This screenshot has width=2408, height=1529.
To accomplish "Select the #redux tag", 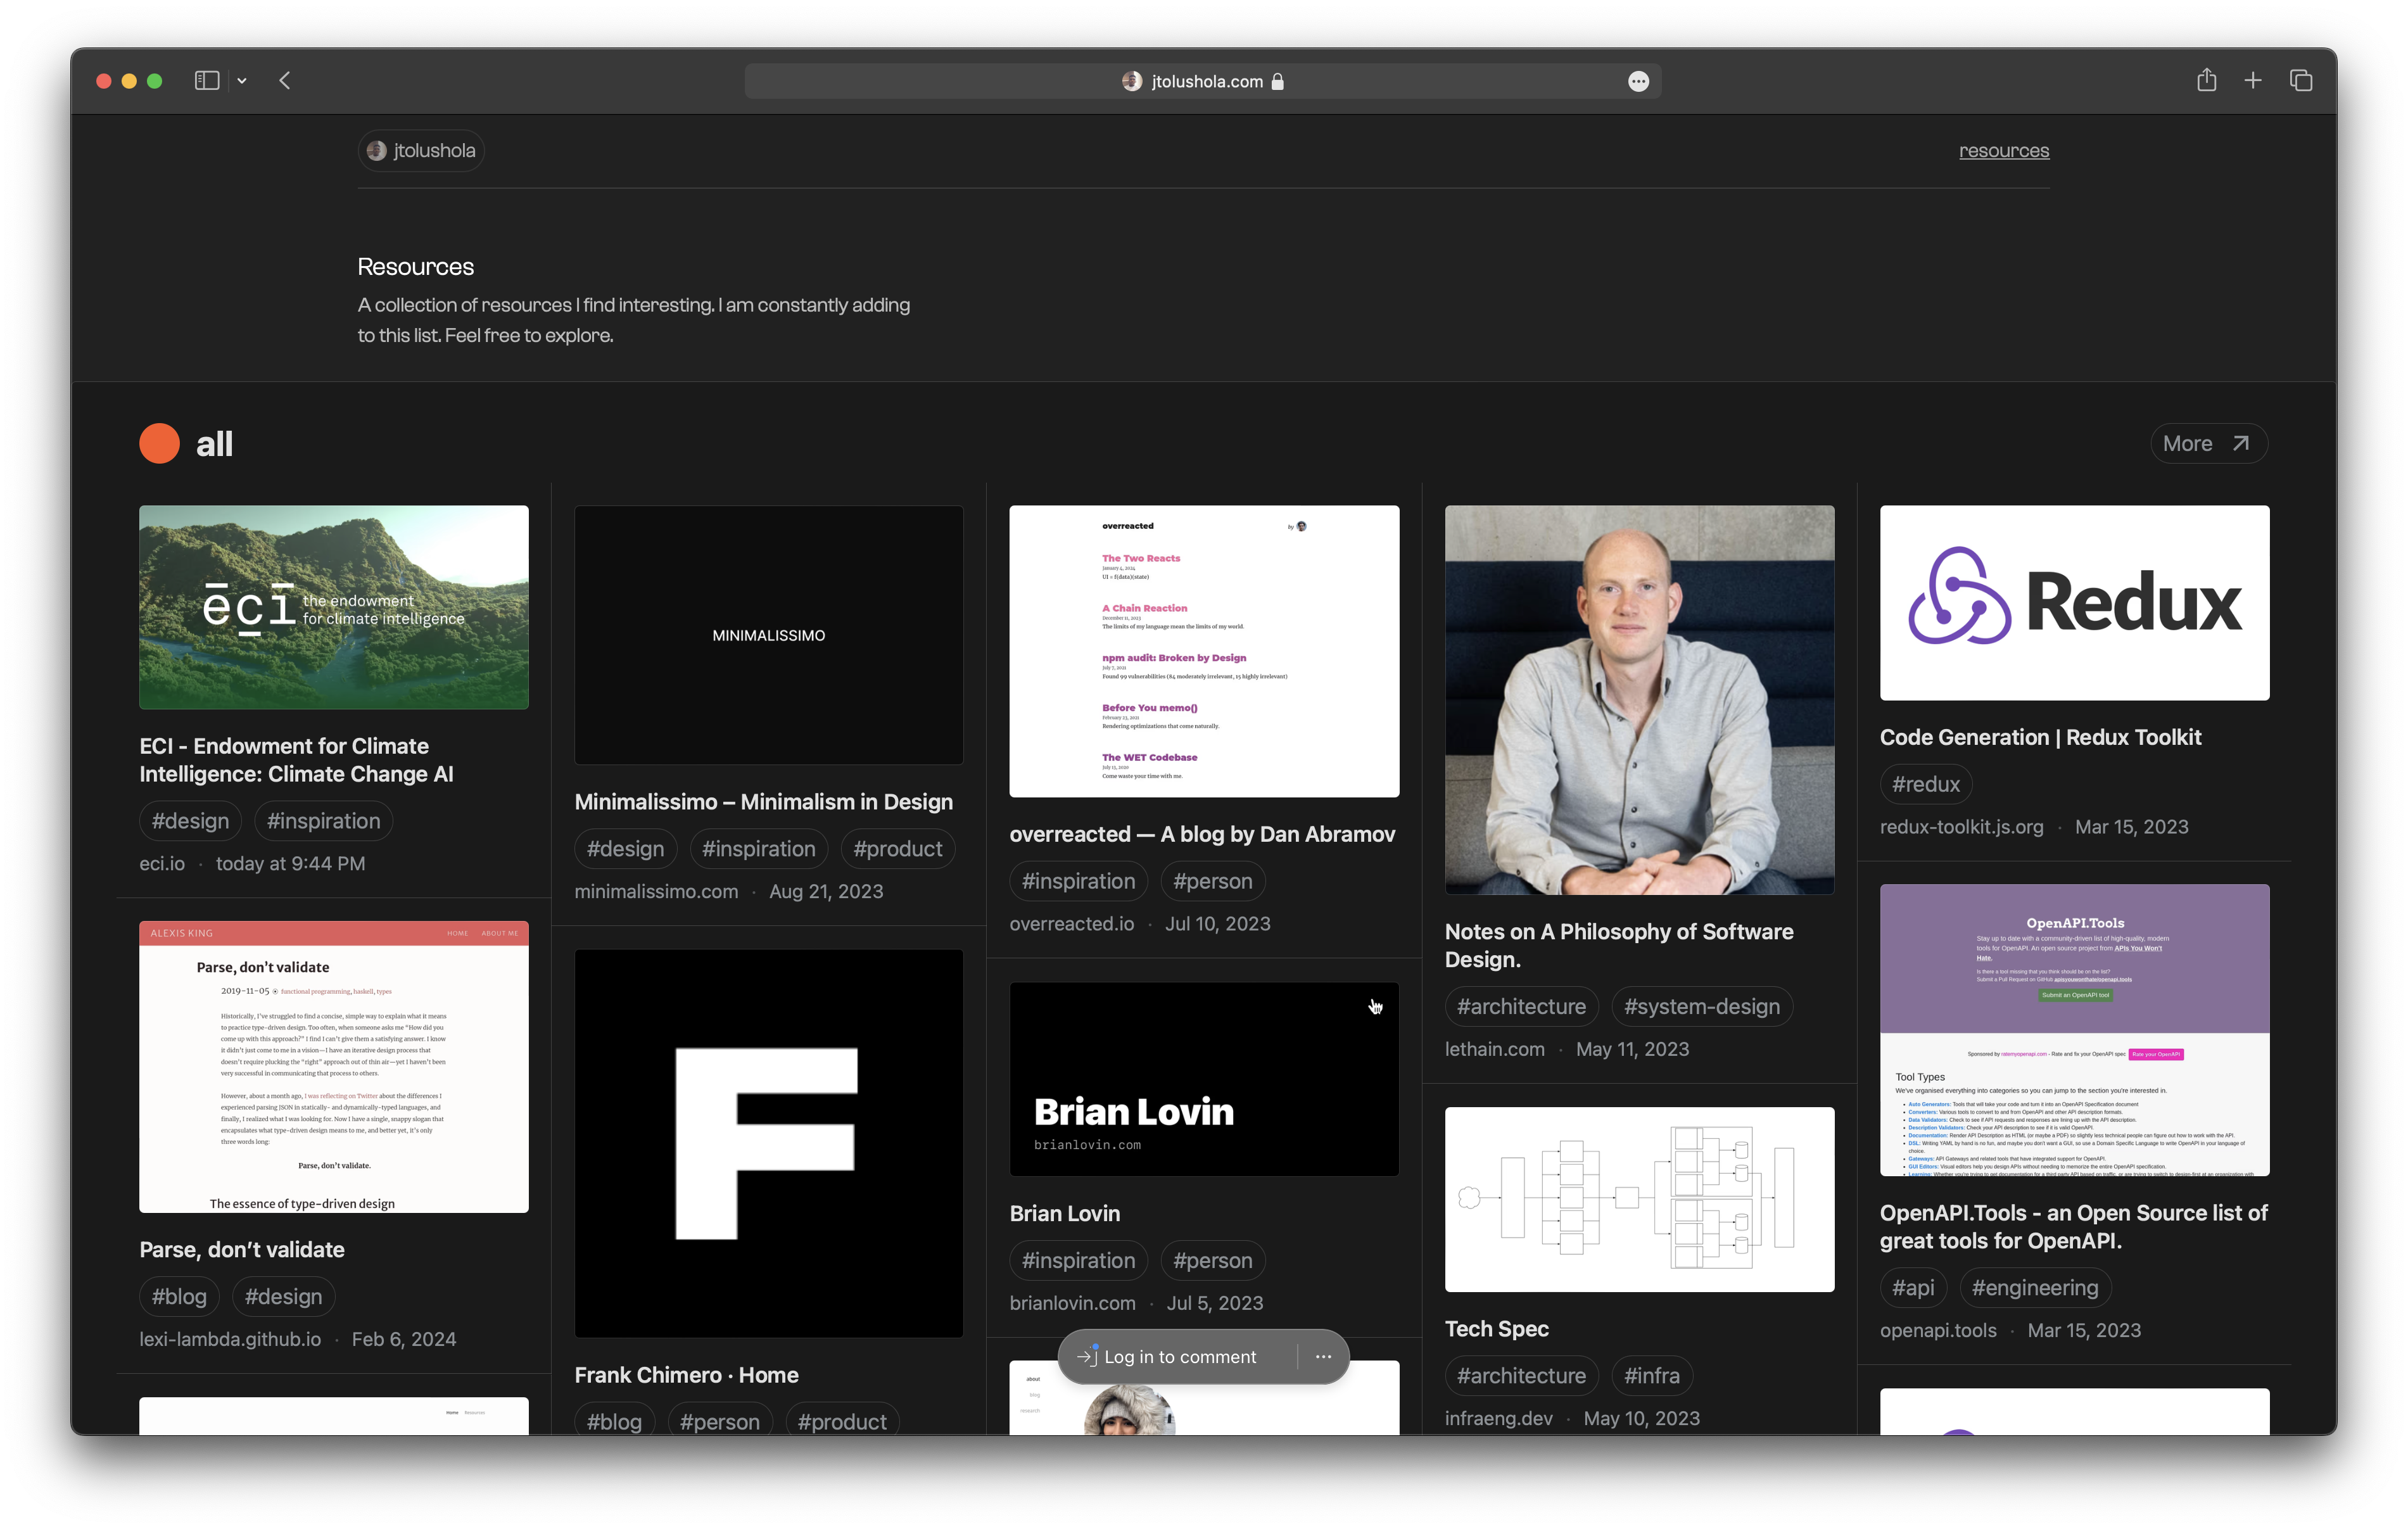I will pyautogui.click(x=1926, y=784).
